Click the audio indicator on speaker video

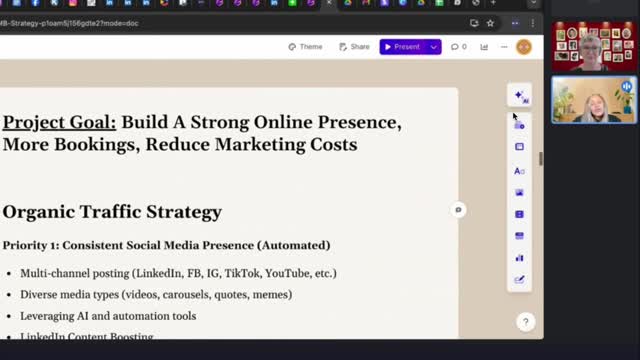pyautogui.click(x=627, y=87)
